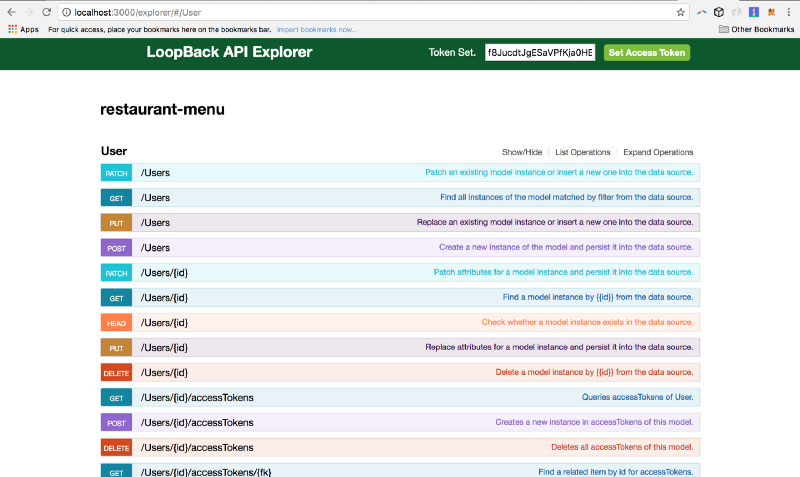Viewport: 800px width, 477px height.
Task: Open the User model heading link
Action: (x=114, y=151)
